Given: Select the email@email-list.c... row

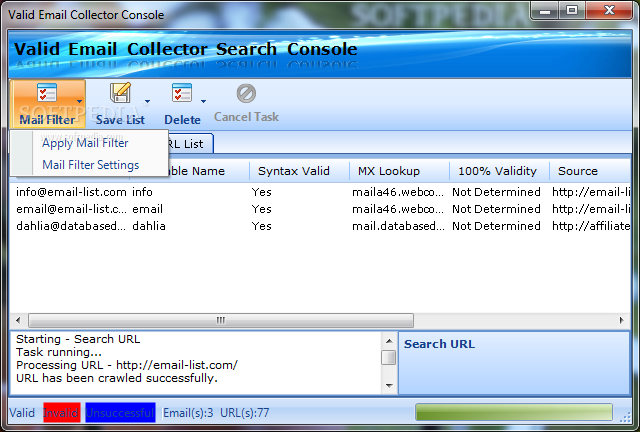Looking at the screenshot, I should pyautogui.click(x=320, y=209).
